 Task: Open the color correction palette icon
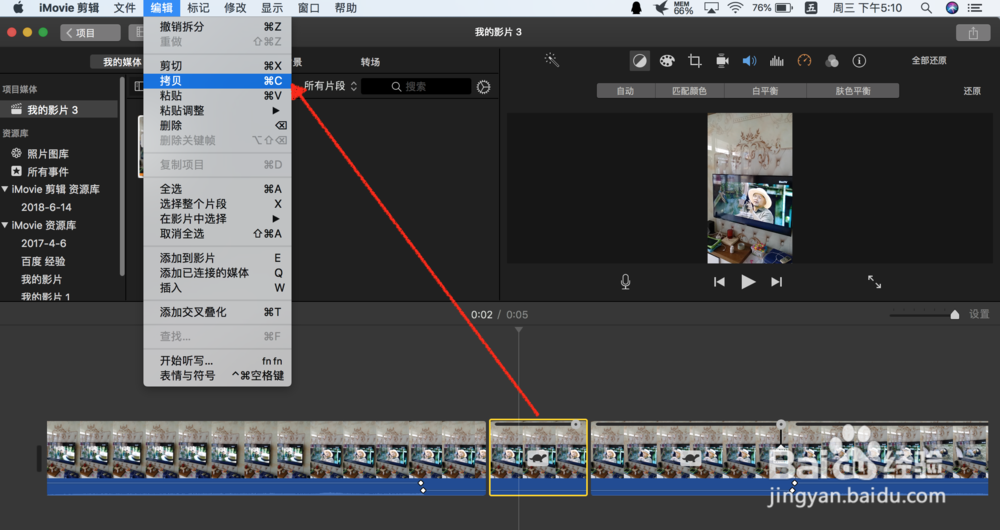[666, 61]
